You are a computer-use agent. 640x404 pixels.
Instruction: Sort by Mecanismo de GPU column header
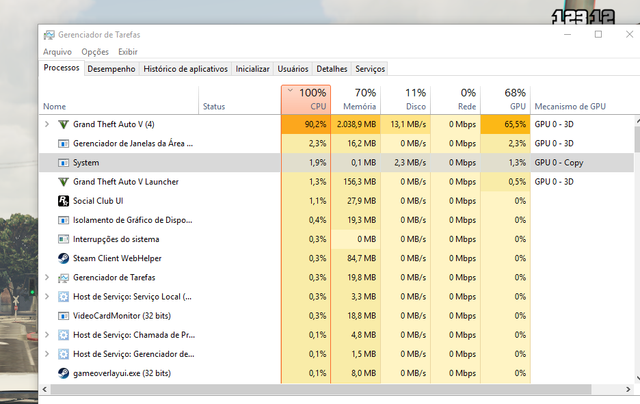[x=582, y=100]
